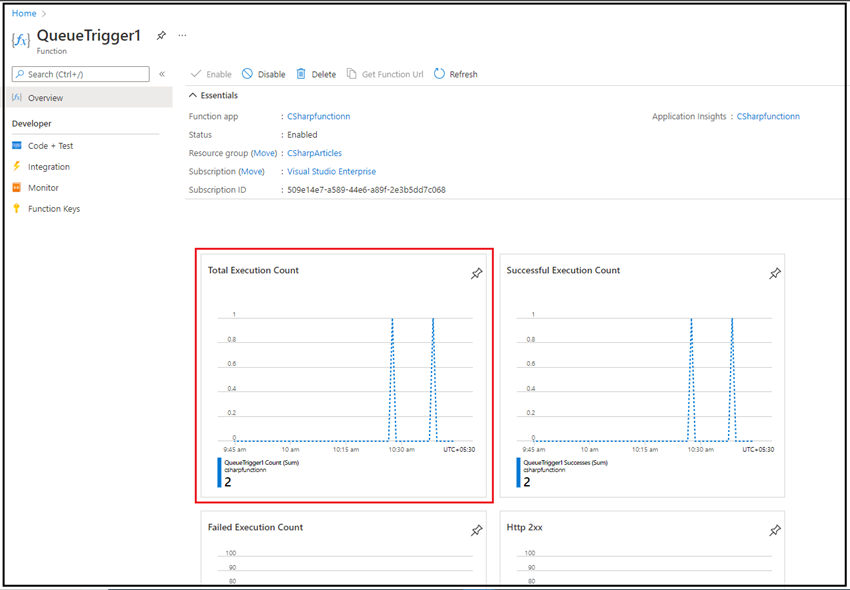Navigate back using the Home breadcrumb

(22, 12)
